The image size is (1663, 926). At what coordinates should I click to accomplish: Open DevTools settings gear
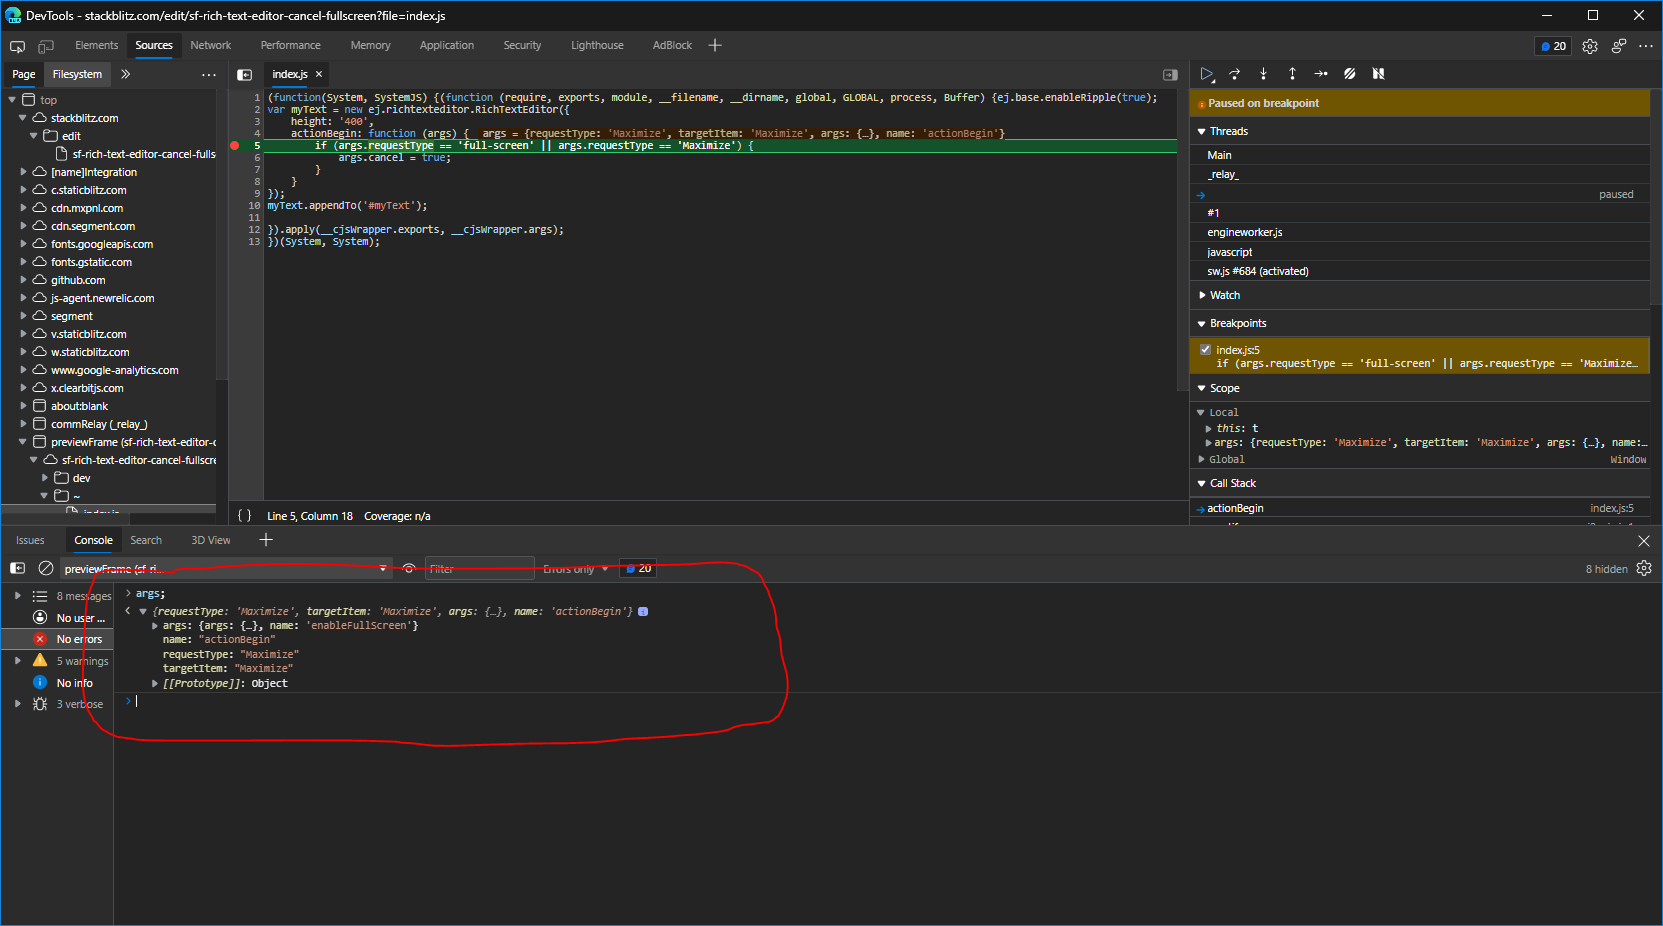point(1590,46)
